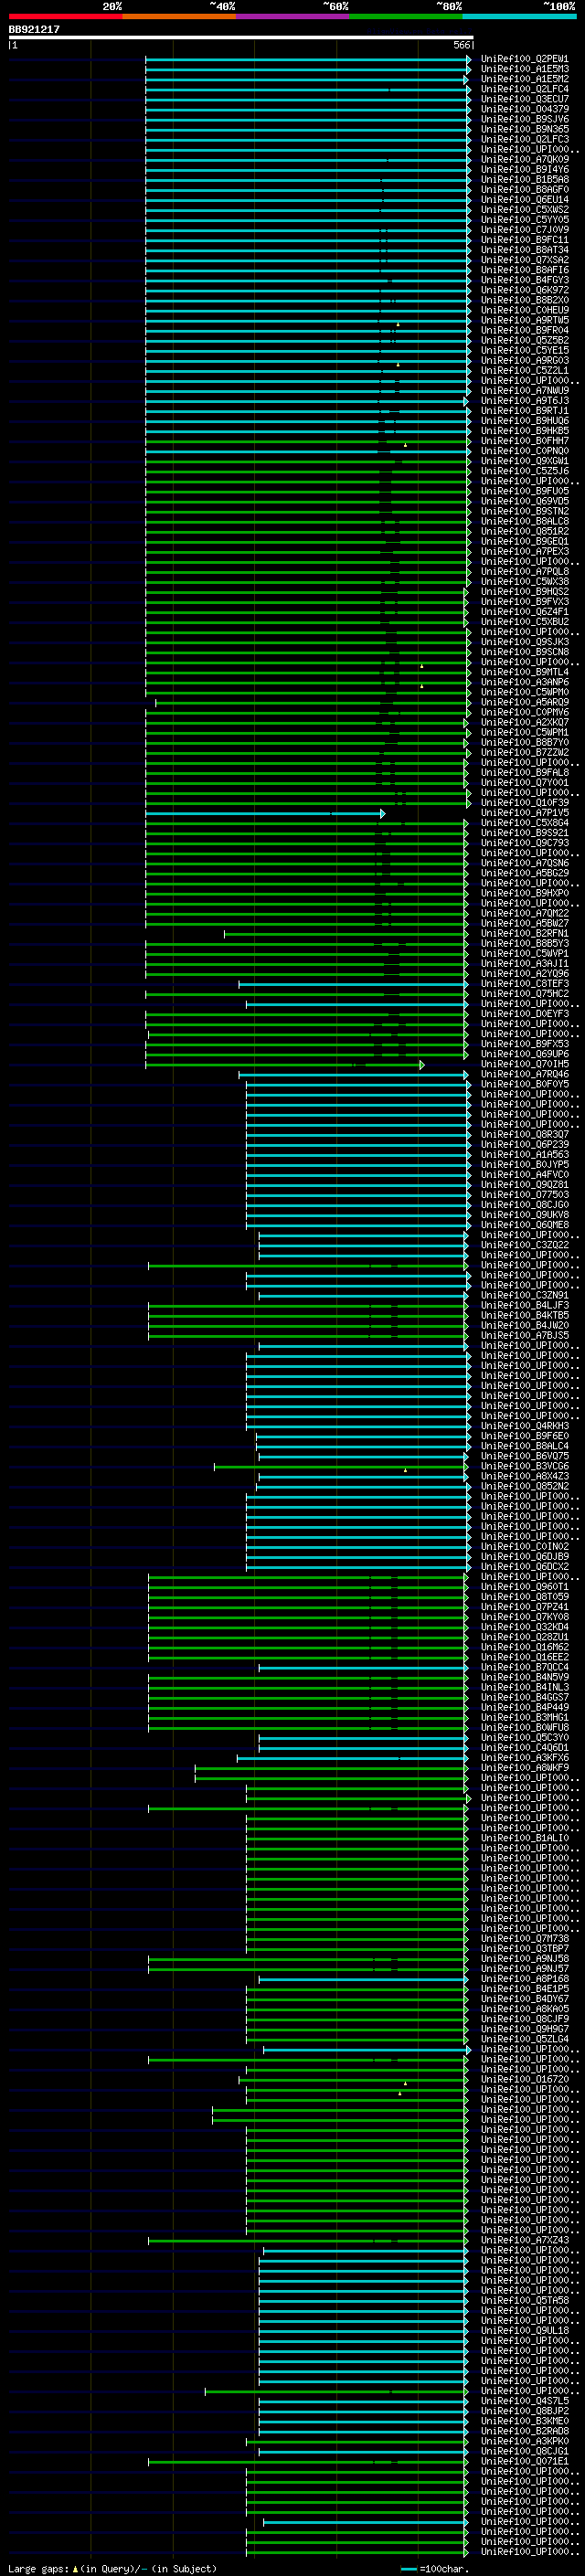This screenshot has height=2576, width=585.
Task: Select the UniRef100_Q6EU14 label
Action: (524, 200)
